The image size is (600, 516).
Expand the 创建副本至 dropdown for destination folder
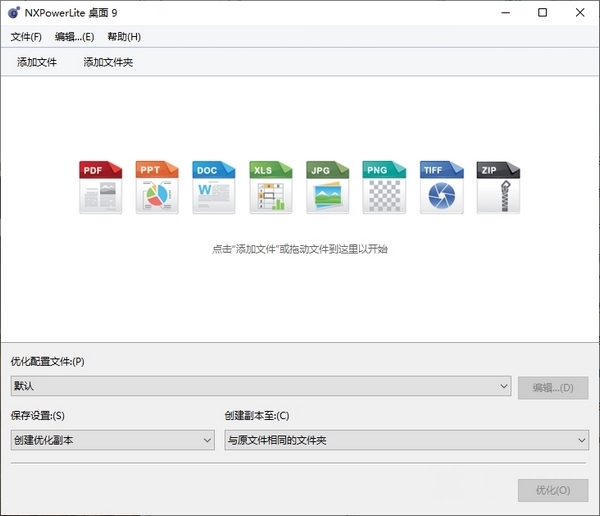(406, 440)
